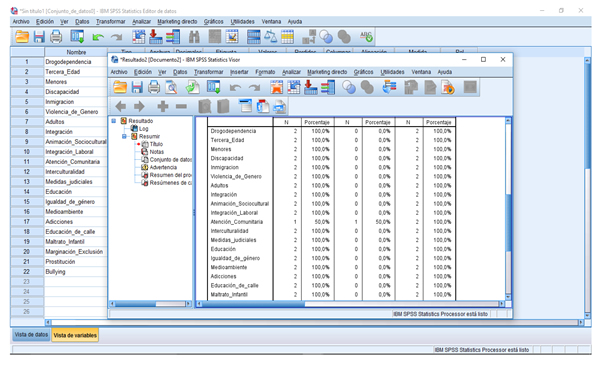
Task: Click Drogodependencia variable name cell
Action: 76,62
